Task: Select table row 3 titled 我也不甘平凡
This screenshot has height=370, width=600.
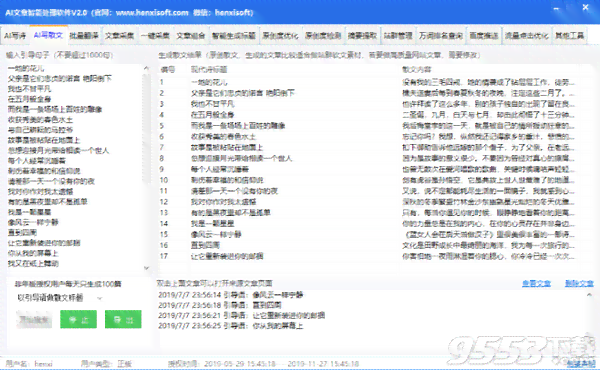Action: (x=368, y=104)
